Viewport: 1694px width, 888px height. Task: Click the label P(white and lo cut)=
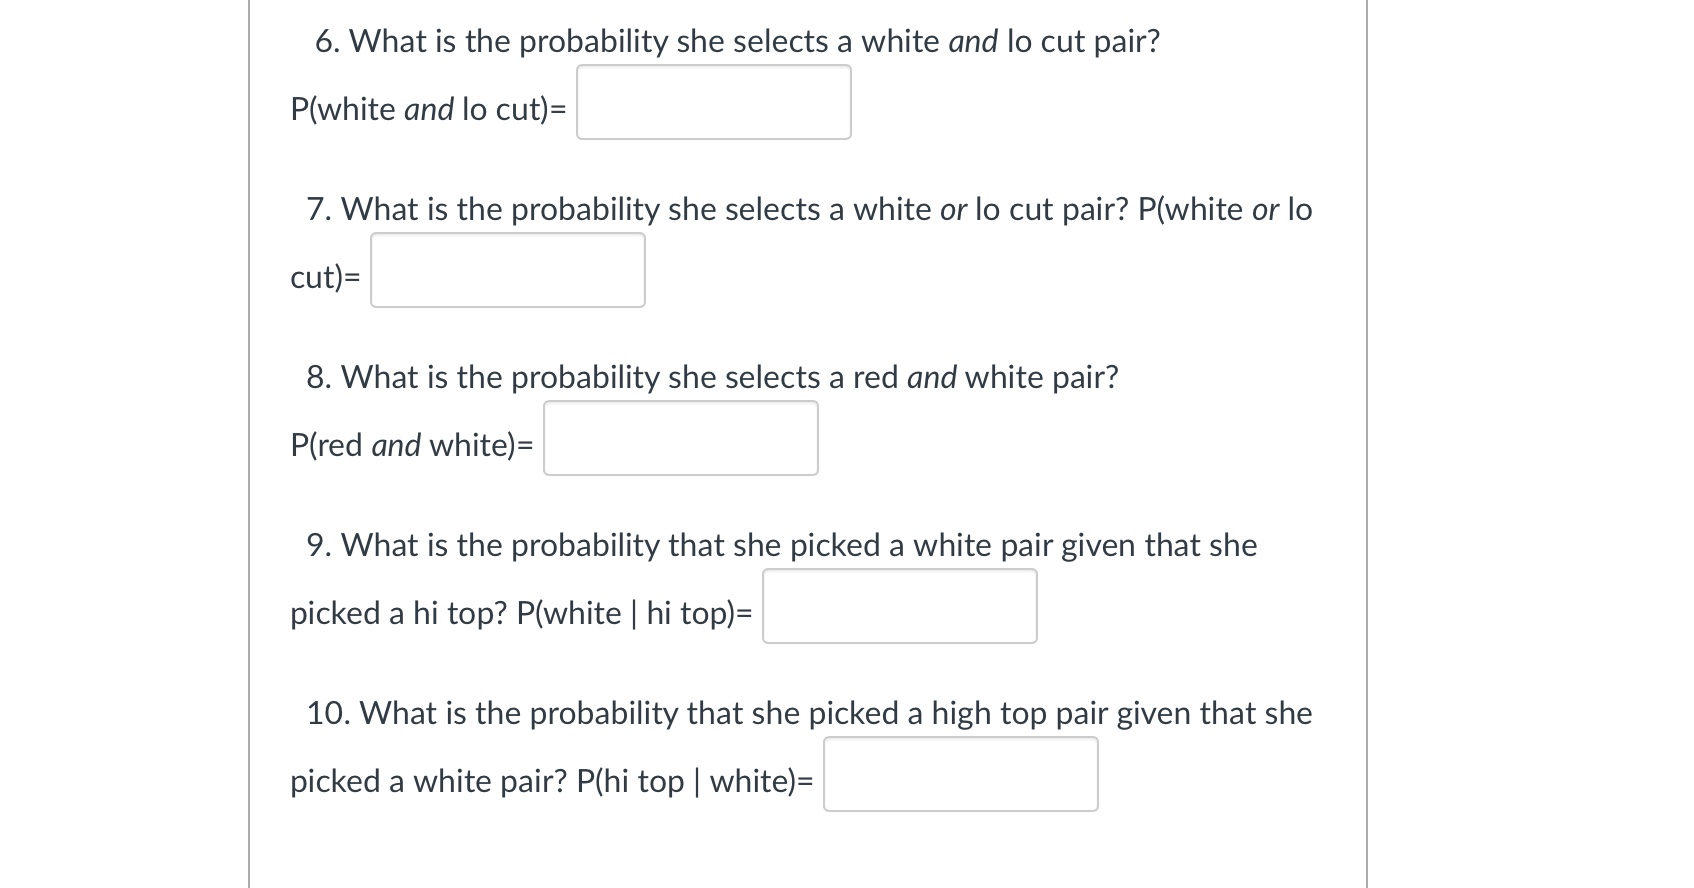(x=430, y=110)
